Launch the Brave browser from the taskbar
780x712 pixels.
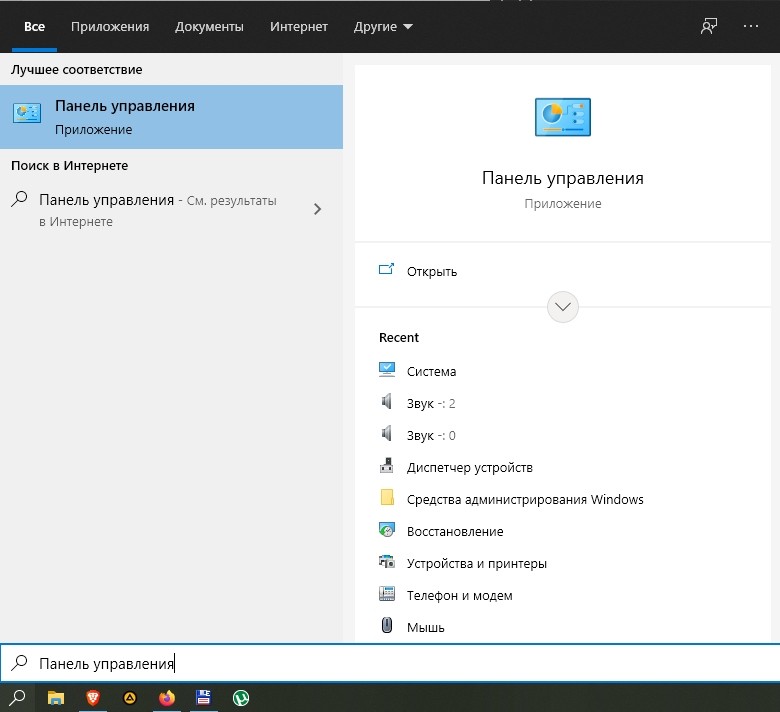93,698
